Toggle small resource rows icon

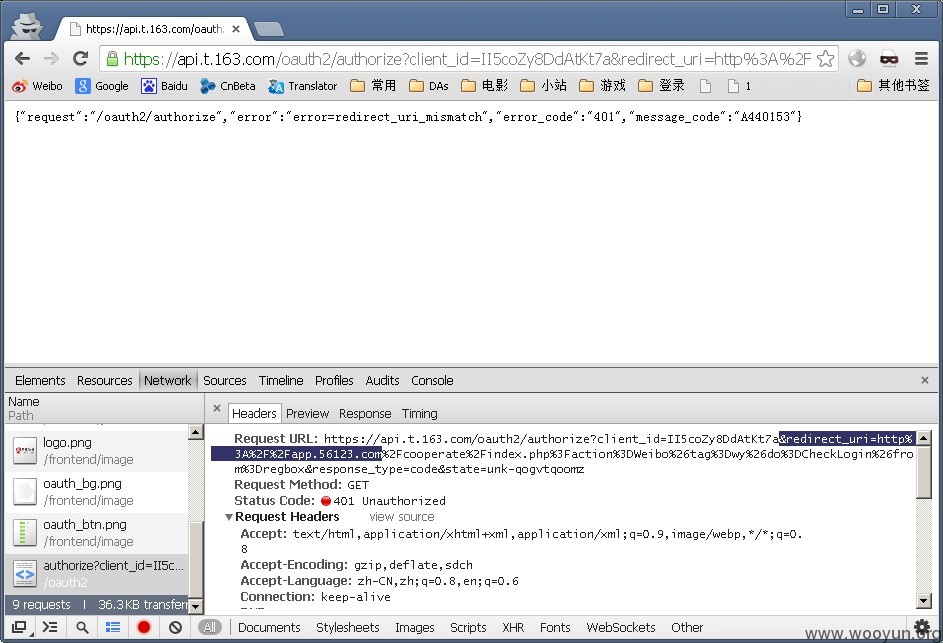click(x=112, y=627)
